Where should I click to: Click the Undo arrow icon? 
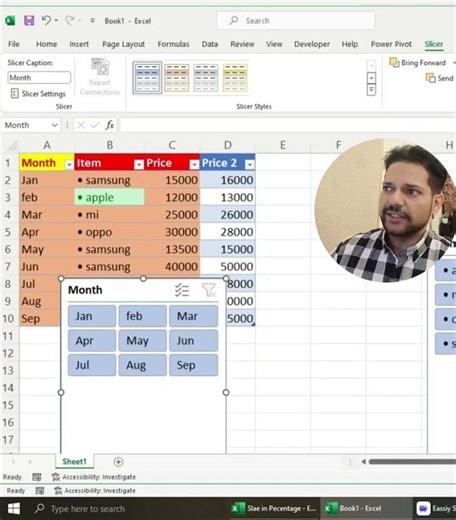[46, 21]
